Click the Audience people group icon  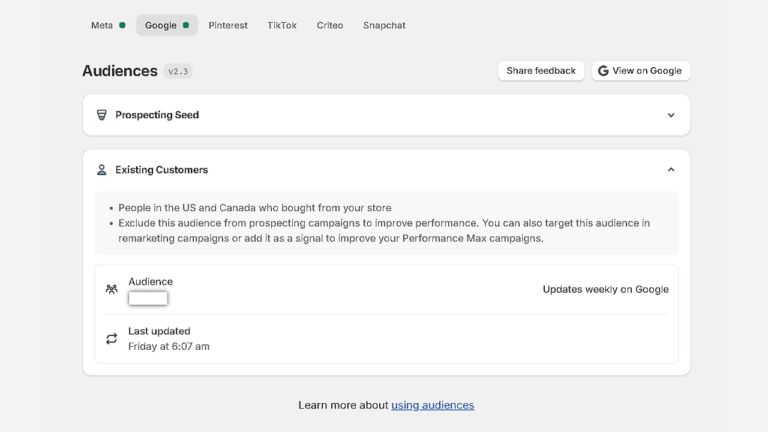[112, 289]
